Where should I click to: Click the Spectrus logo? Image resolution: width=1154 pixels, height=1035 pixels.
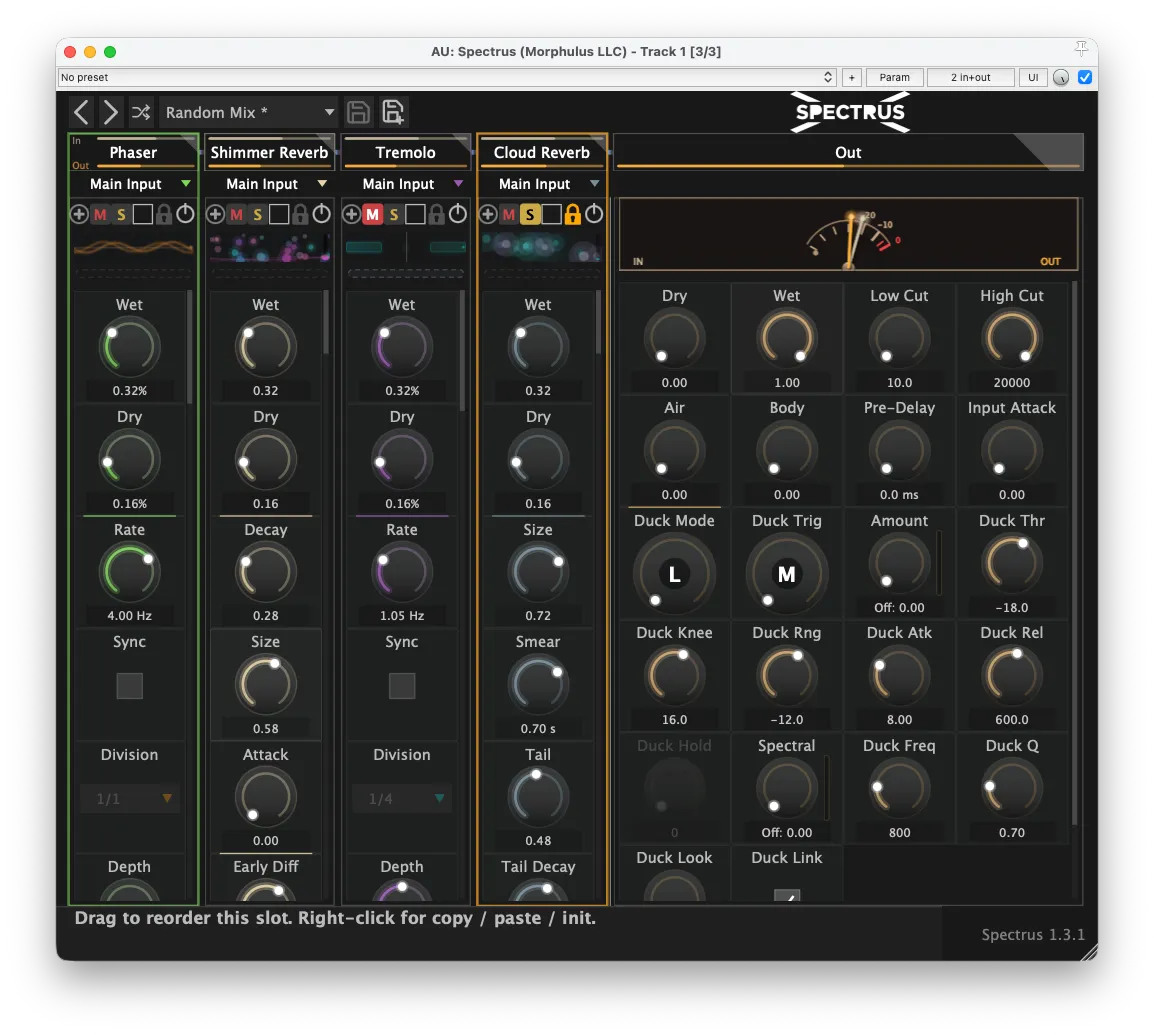[x=850, y=112]
